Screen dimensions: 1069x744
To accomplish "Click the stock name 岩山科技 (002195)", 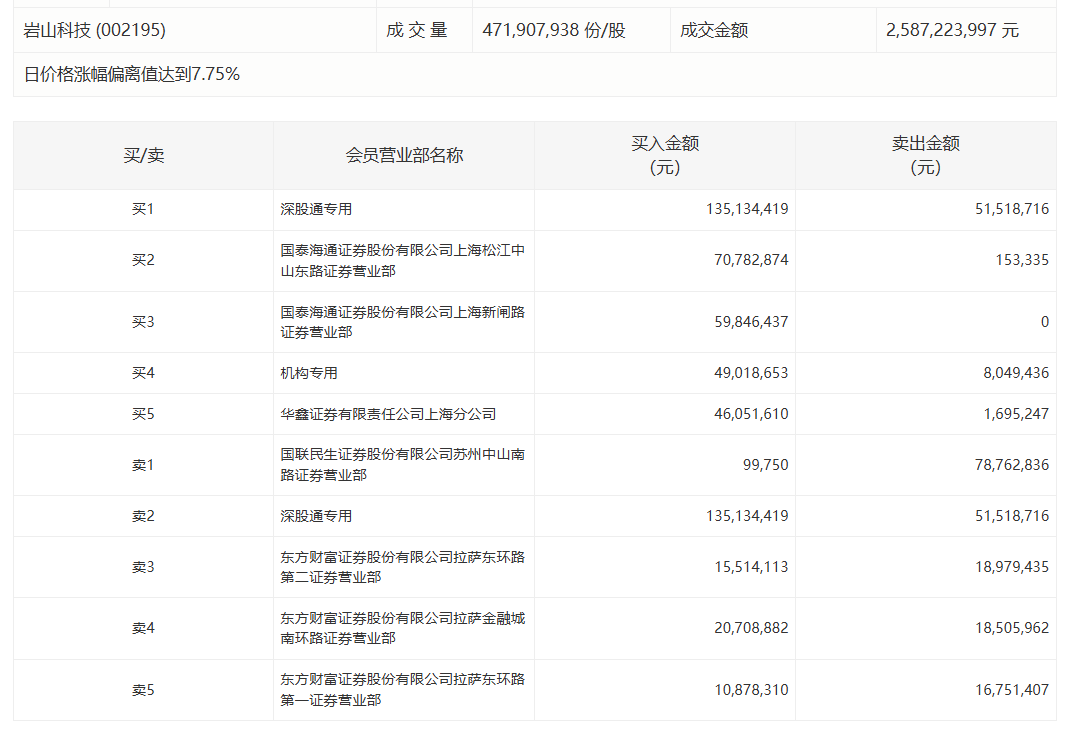I will pos(94,30).
